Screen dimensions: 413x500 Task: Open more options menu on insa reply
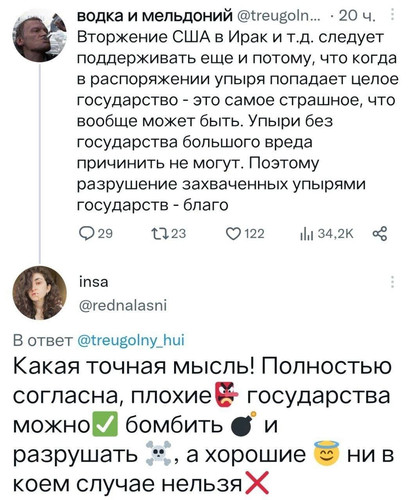pyautogui.click(x=393, y=282)
